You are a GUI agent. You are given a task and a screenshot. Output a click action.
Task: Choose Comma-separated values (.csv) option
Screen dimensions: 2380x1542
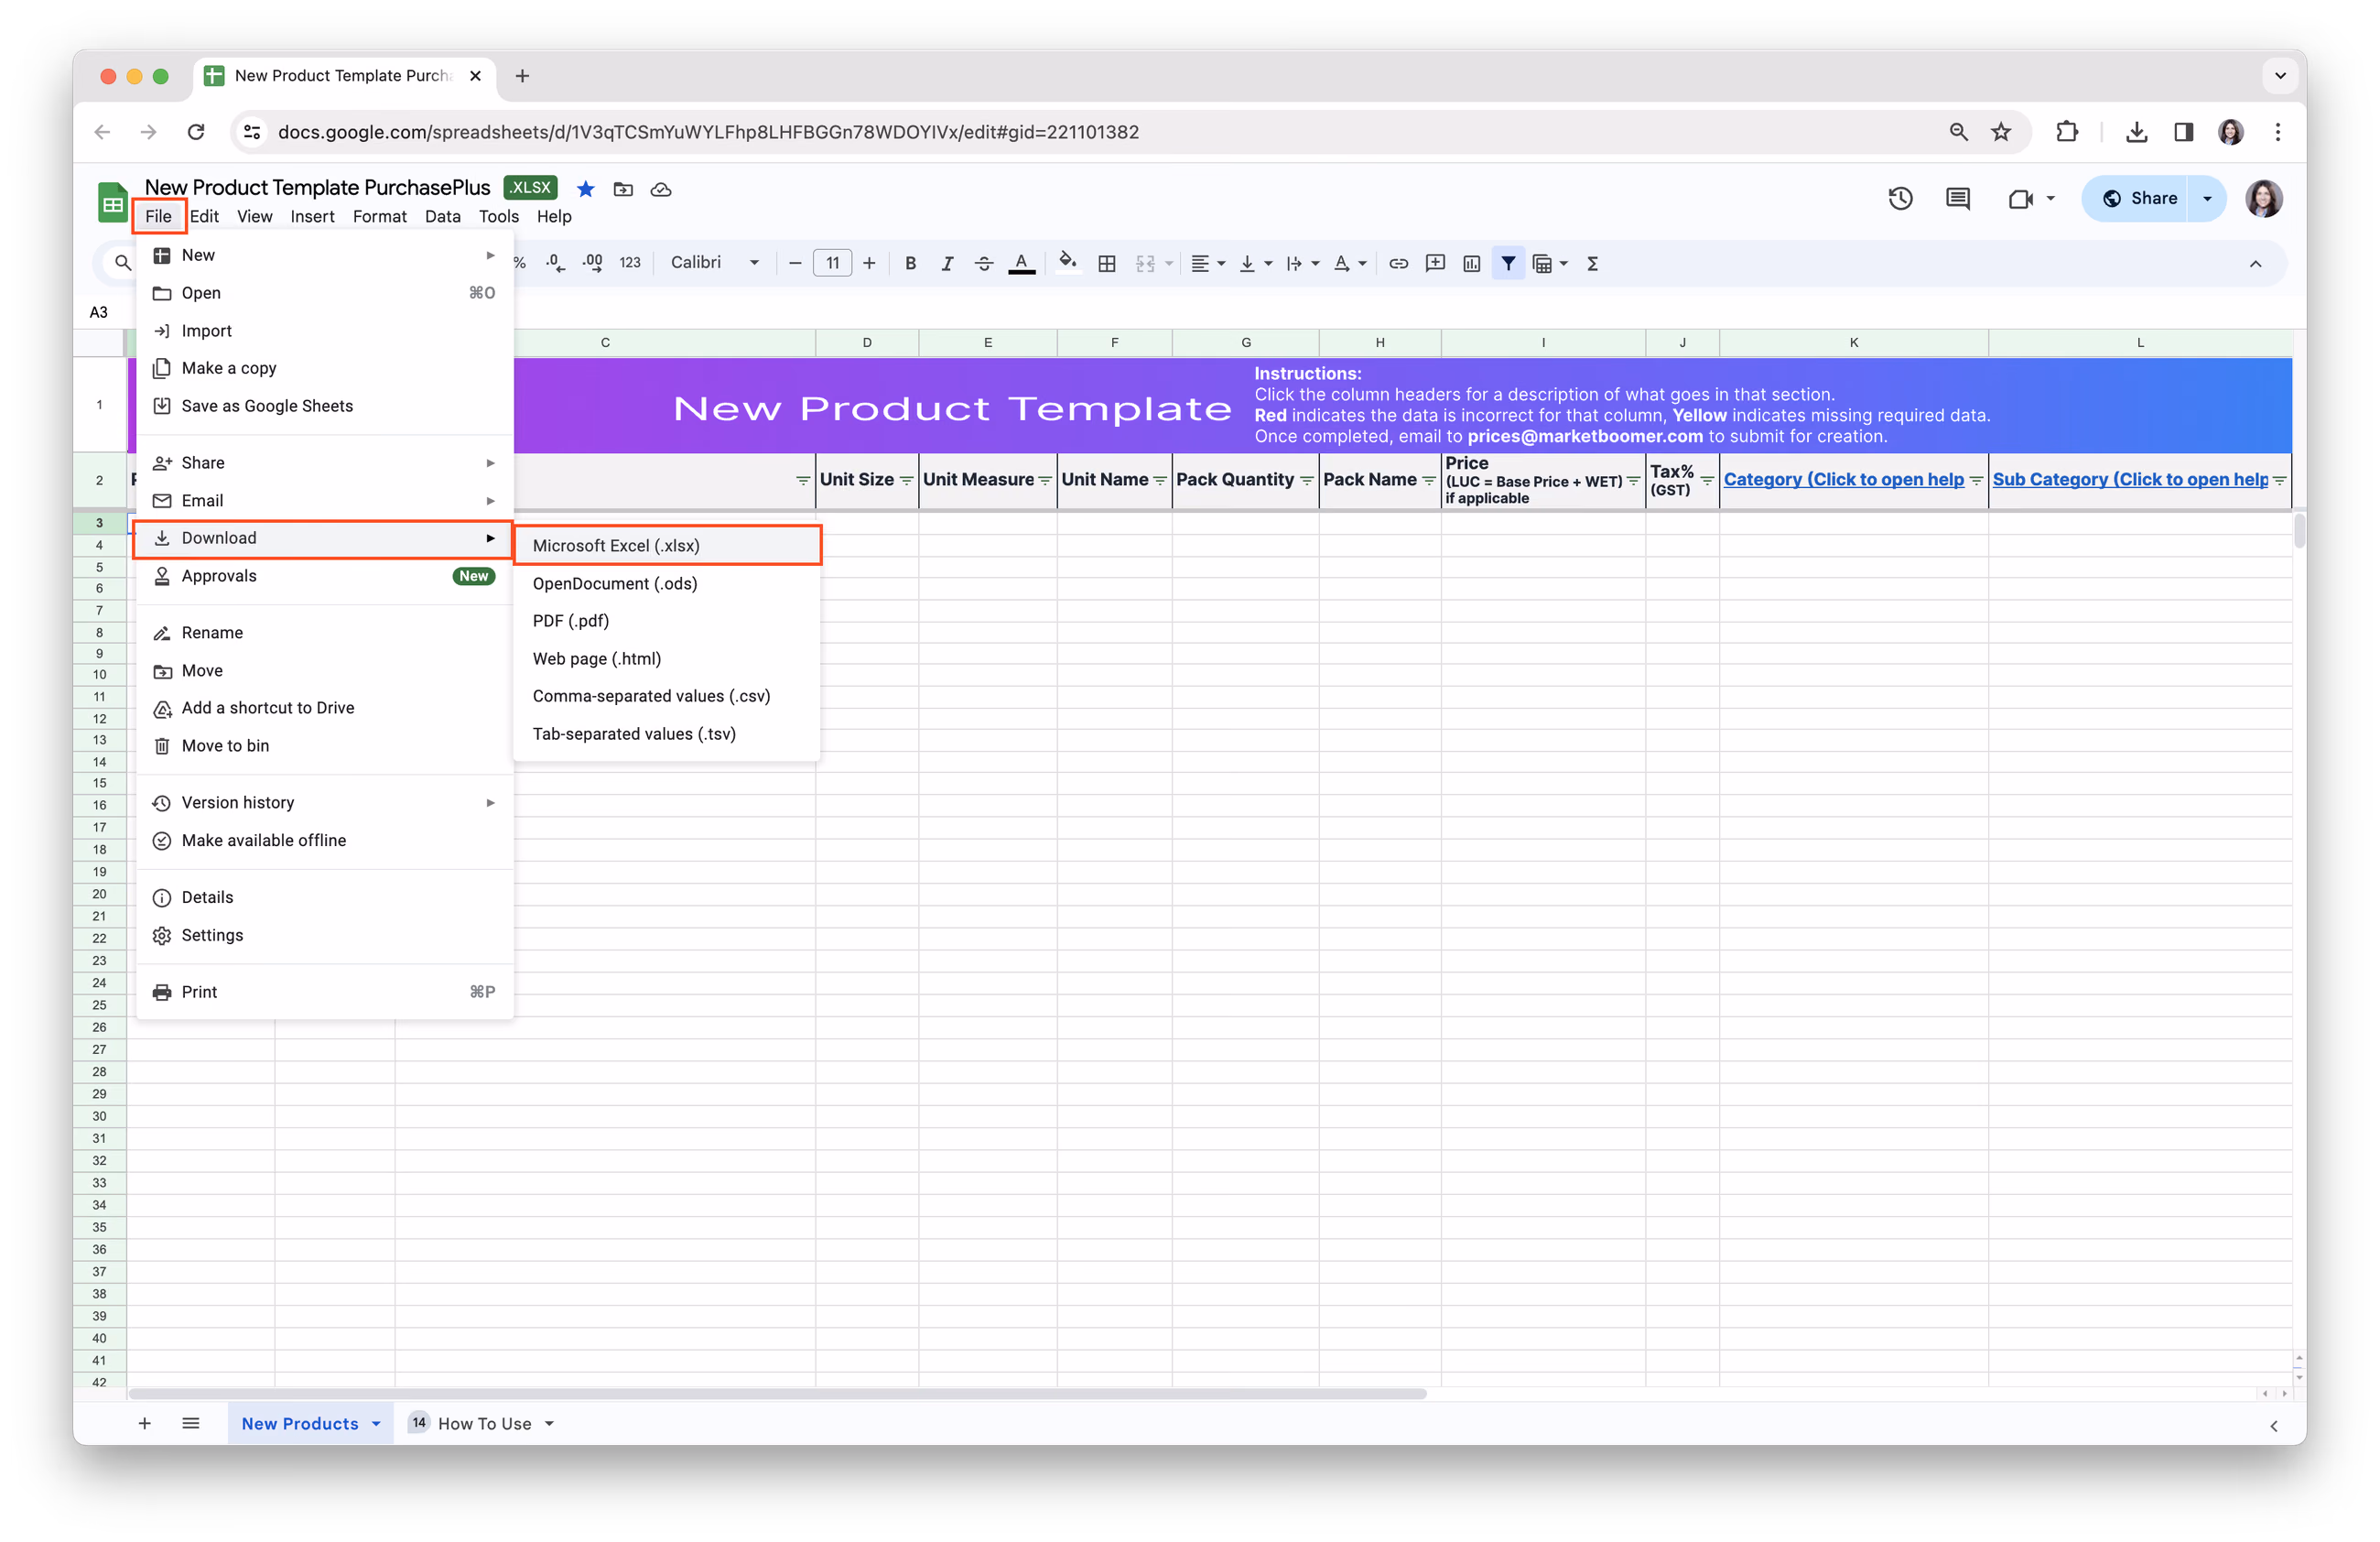click(667, 696)
